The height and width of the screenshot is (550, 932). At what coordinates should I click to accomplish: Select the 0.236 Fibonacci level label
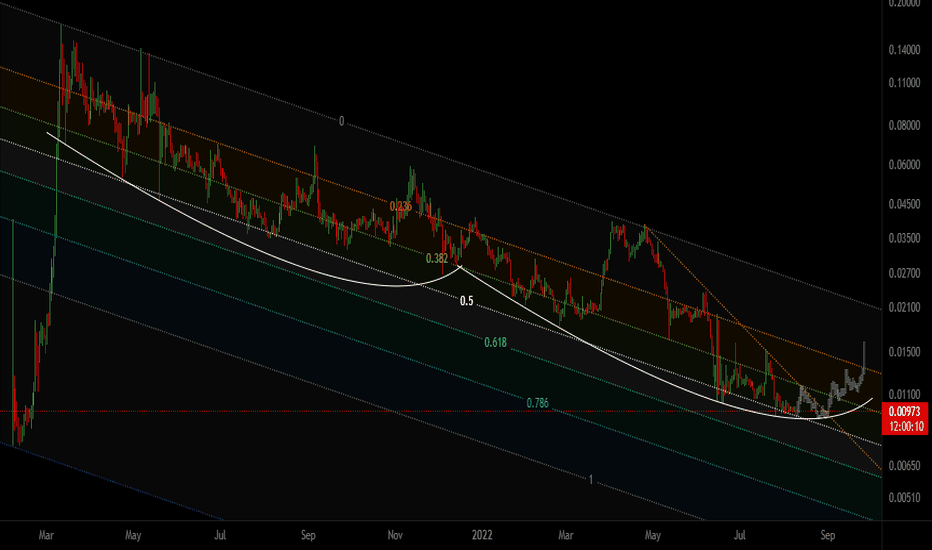(401, 206)
